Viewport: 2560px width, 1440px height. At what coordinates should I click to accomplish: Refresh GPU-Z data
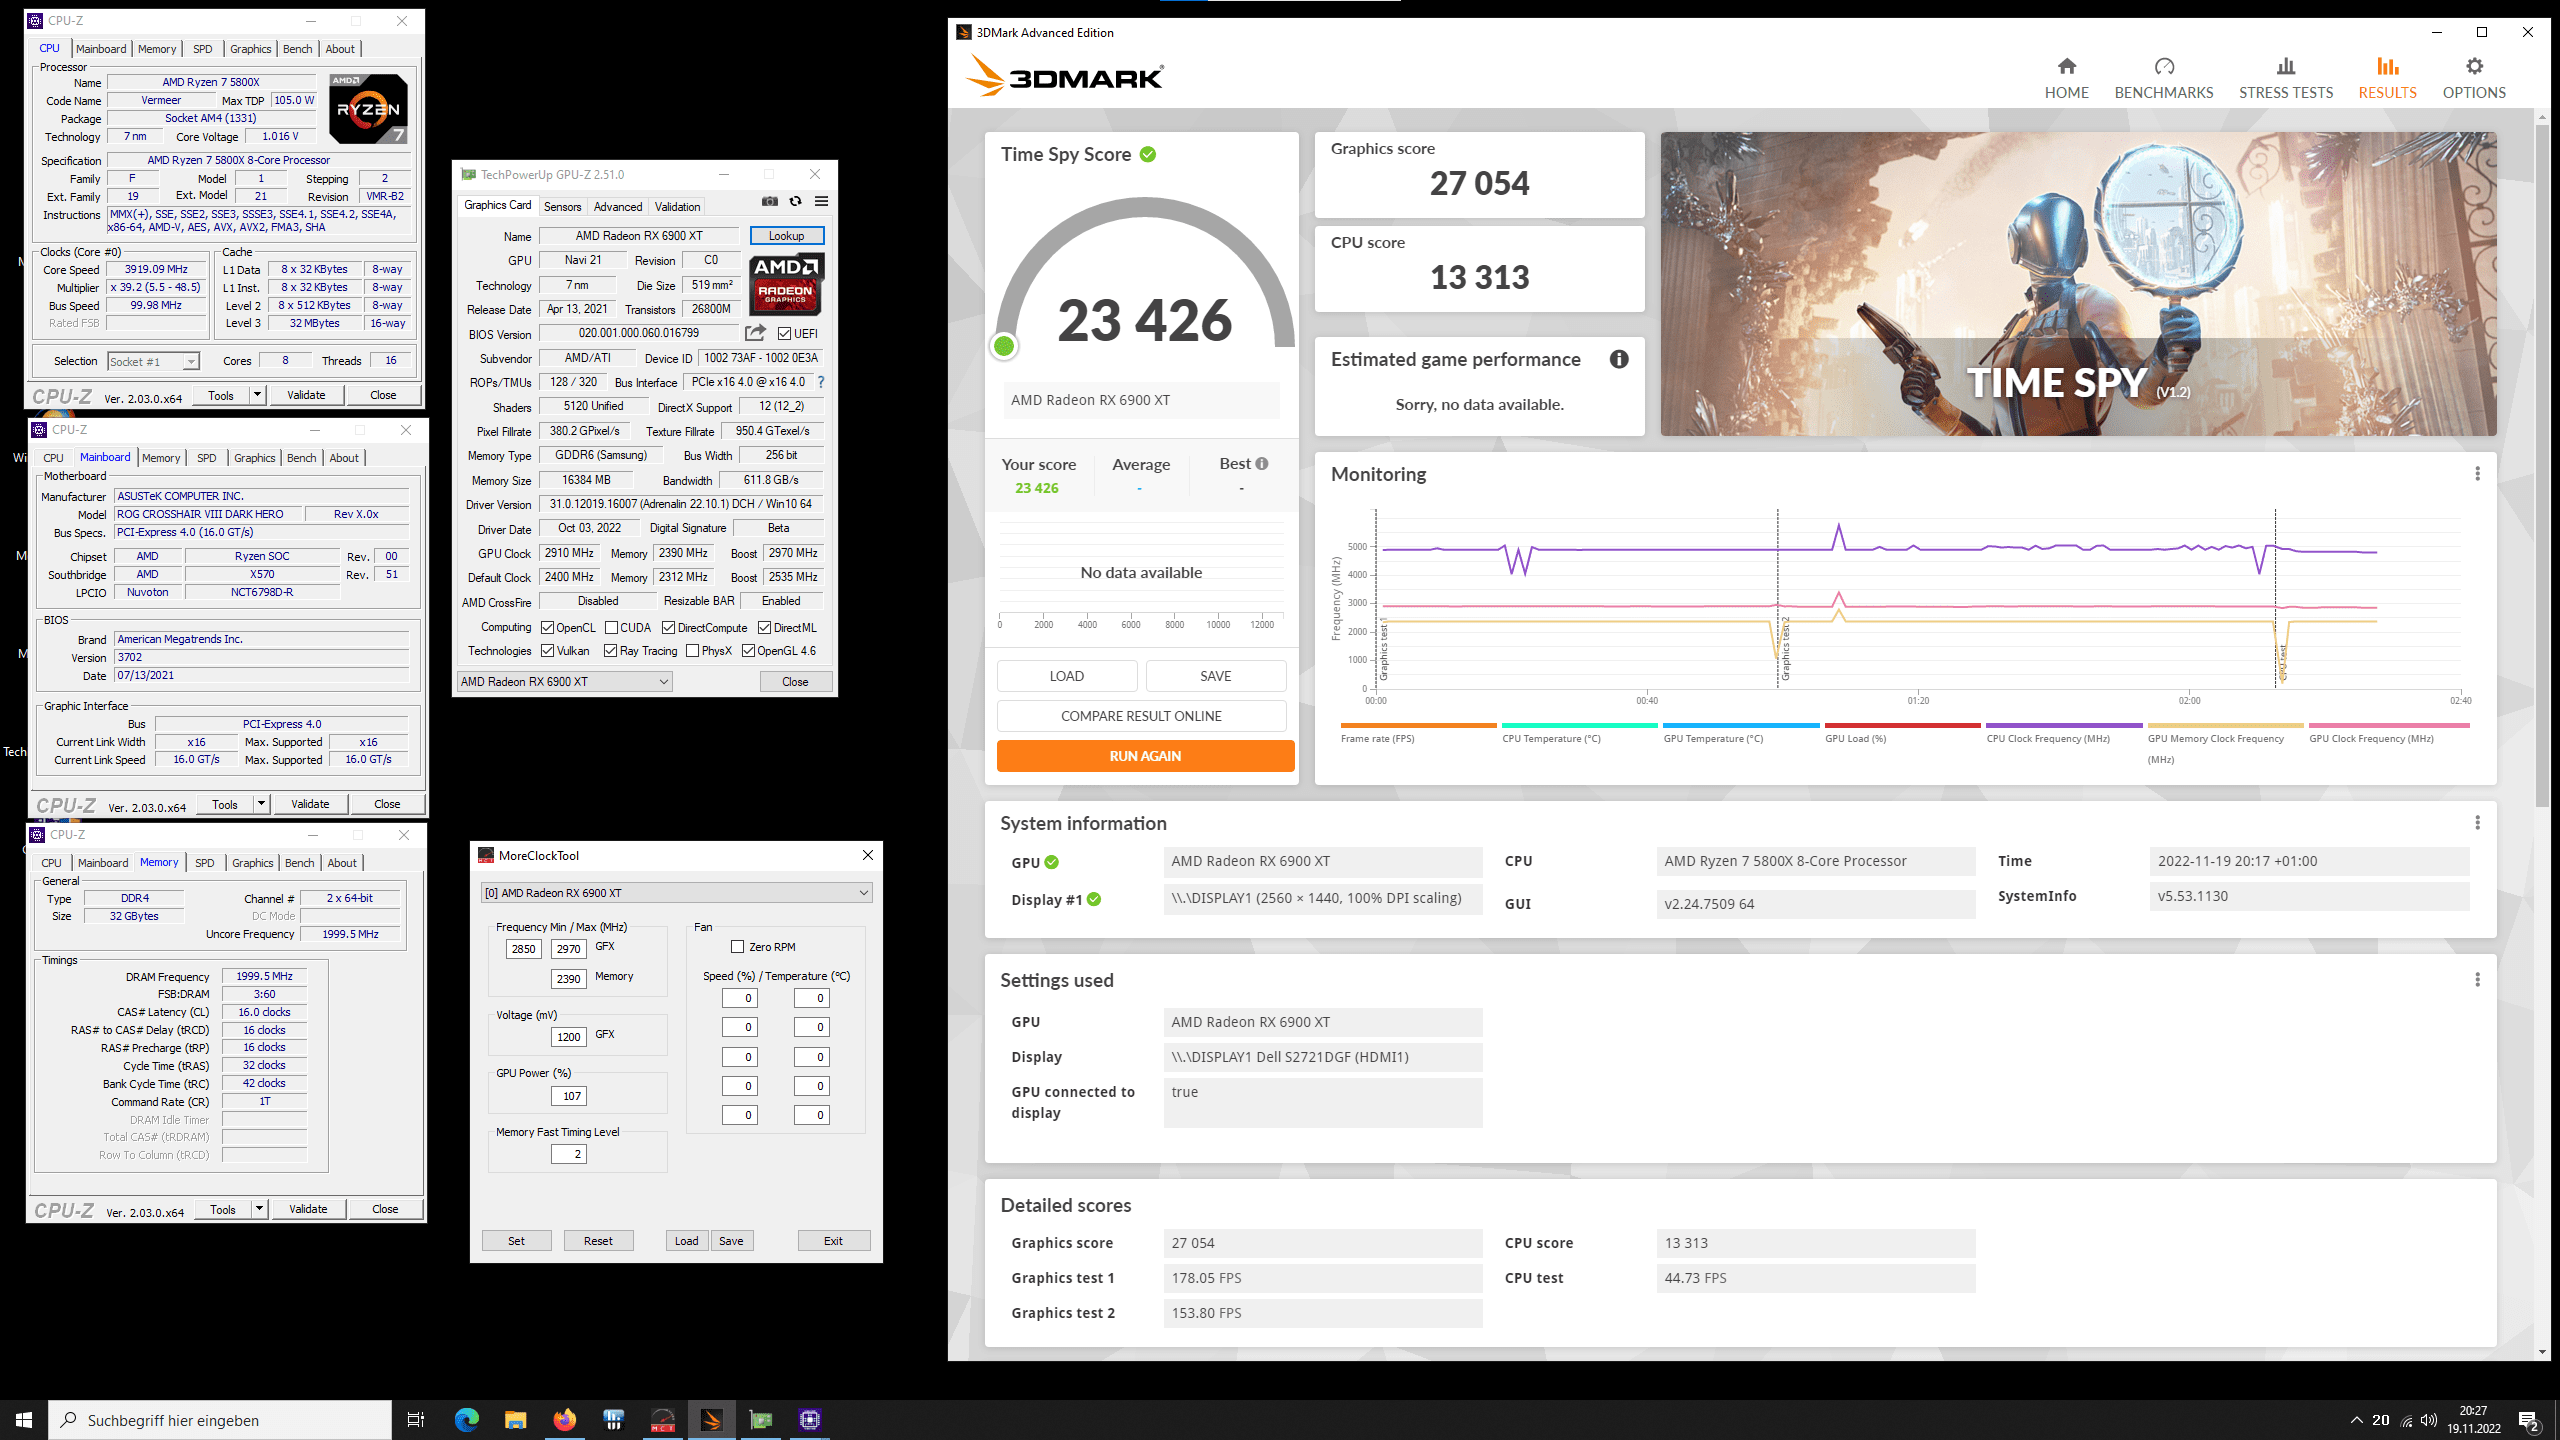(795, 201)
